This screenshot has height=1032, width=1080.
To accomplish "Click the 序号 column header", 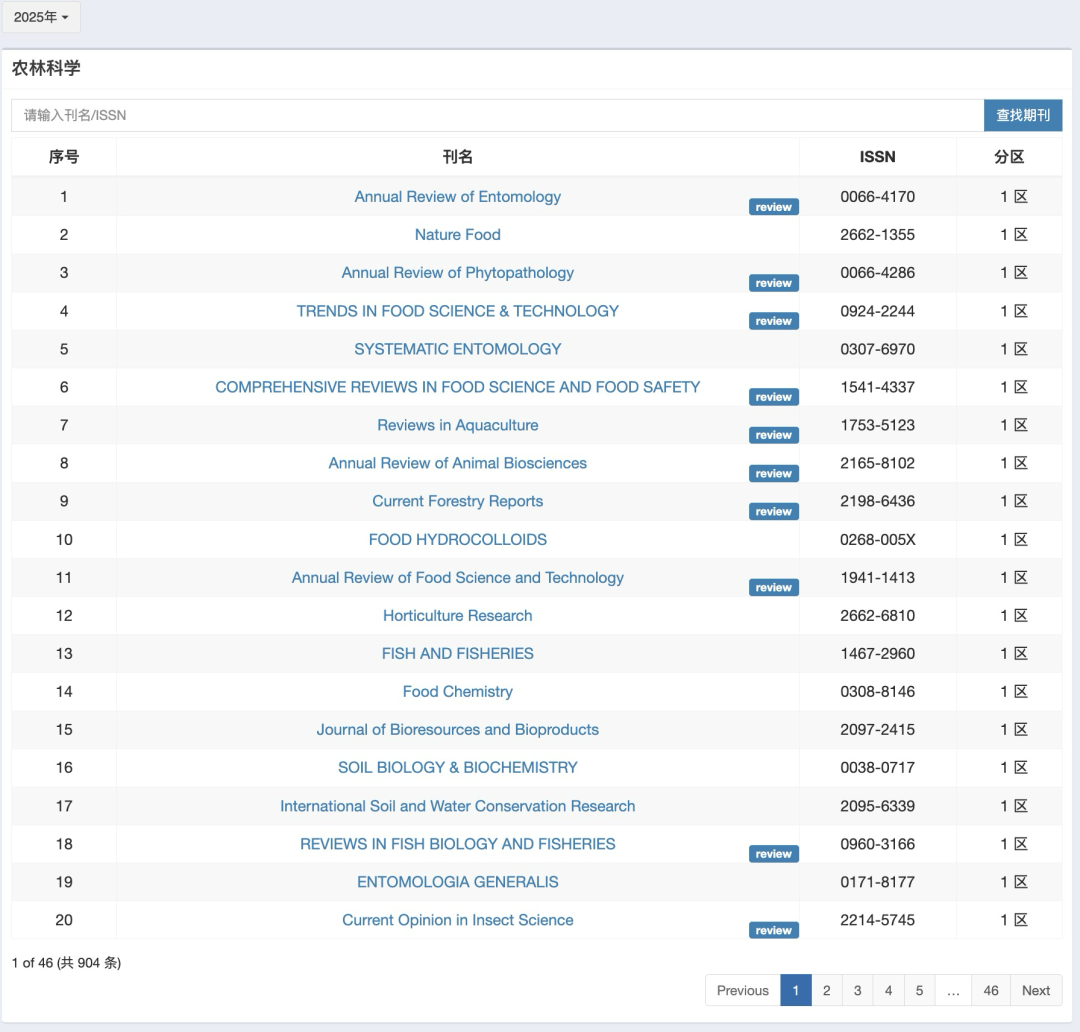I will tap(63, 157).
